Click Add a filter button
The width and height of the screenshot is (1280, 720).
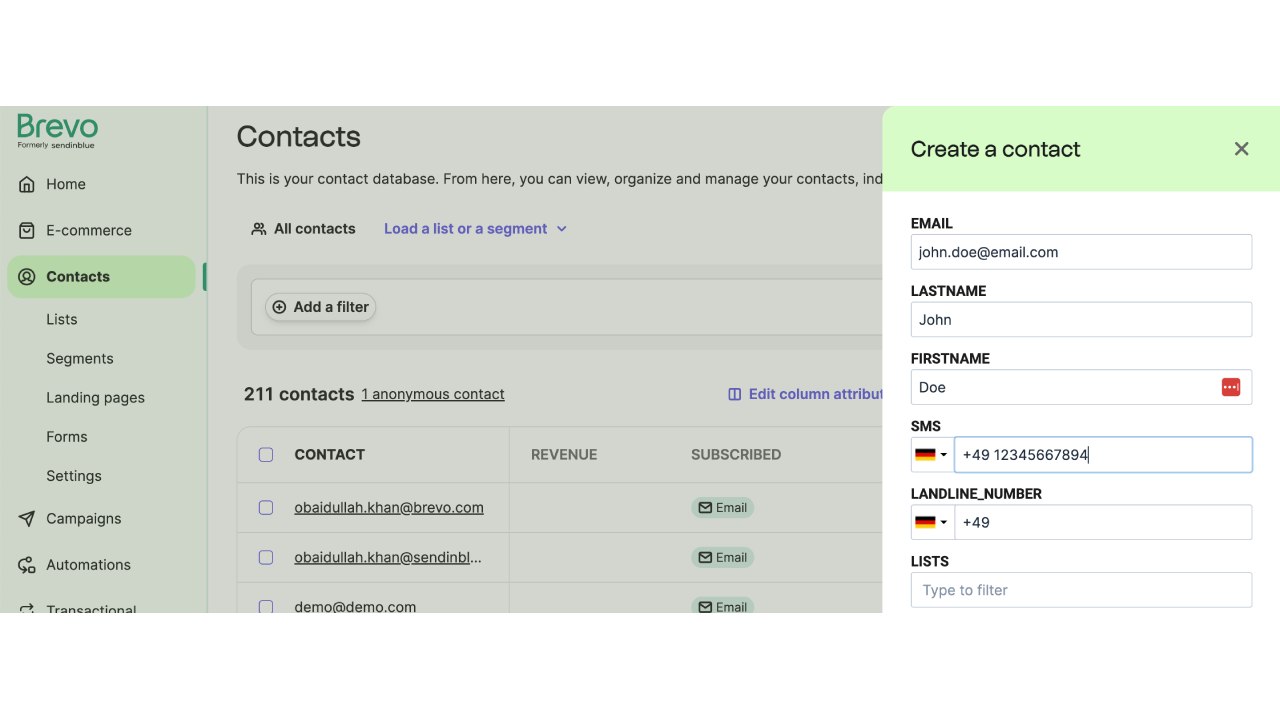321,307
